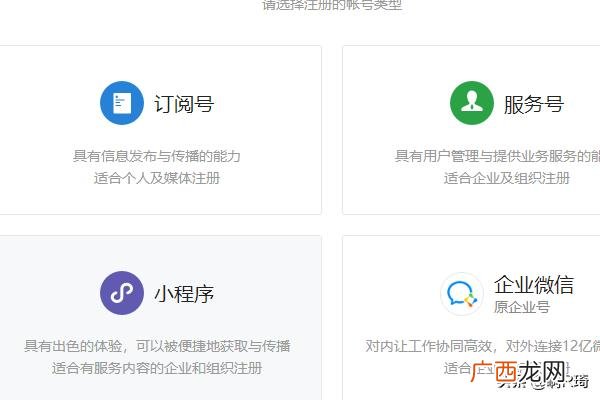Click text 适合企业及组织注册
600x400 pixels.
(x=507, y=178)
